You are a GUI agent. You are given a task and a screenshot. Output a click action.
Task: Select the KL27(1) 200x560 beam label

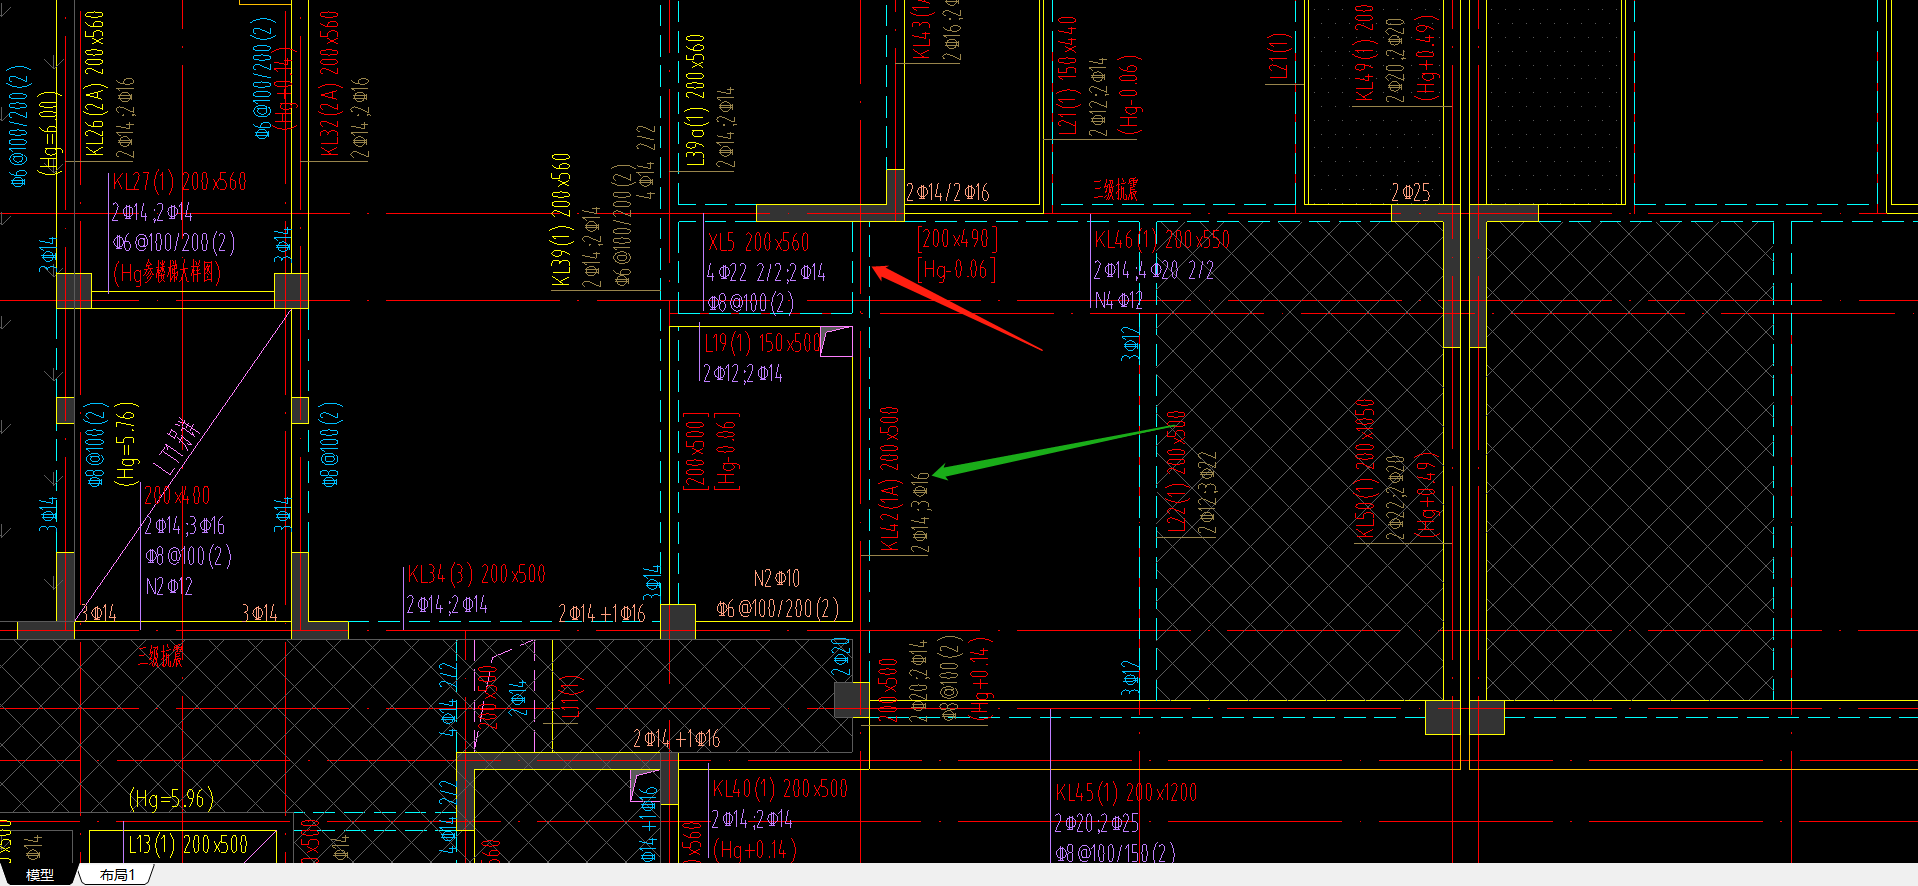pyautogui.click(x=179, y=182)
